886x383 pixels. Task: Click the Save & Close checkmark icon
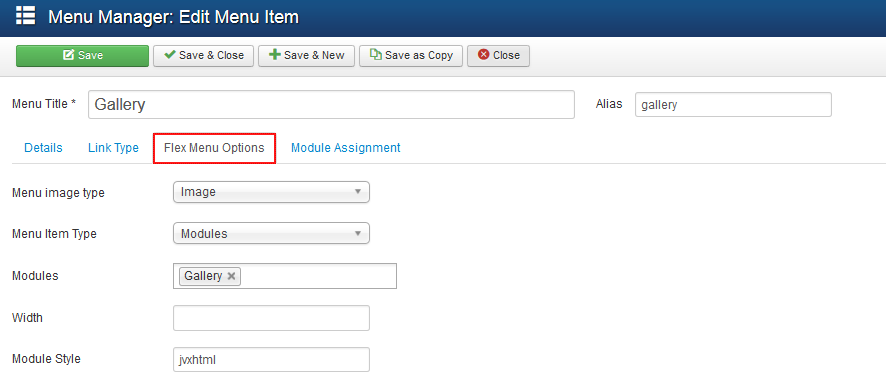[169, 55]
